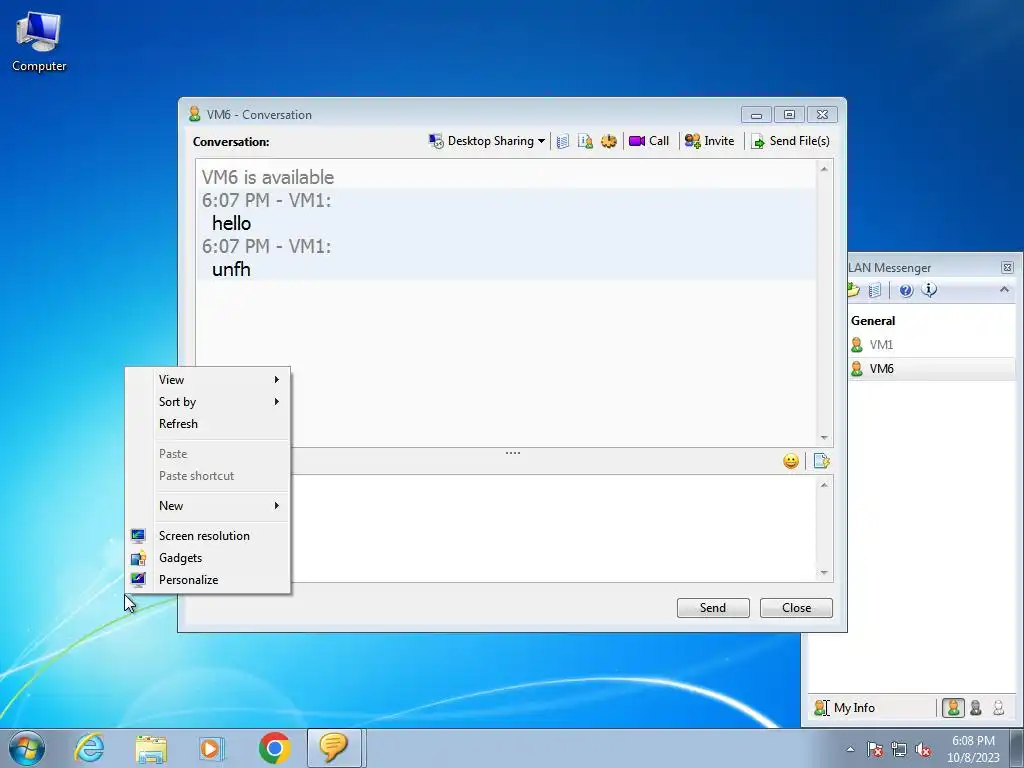Click network tray icon

[899, 749]
